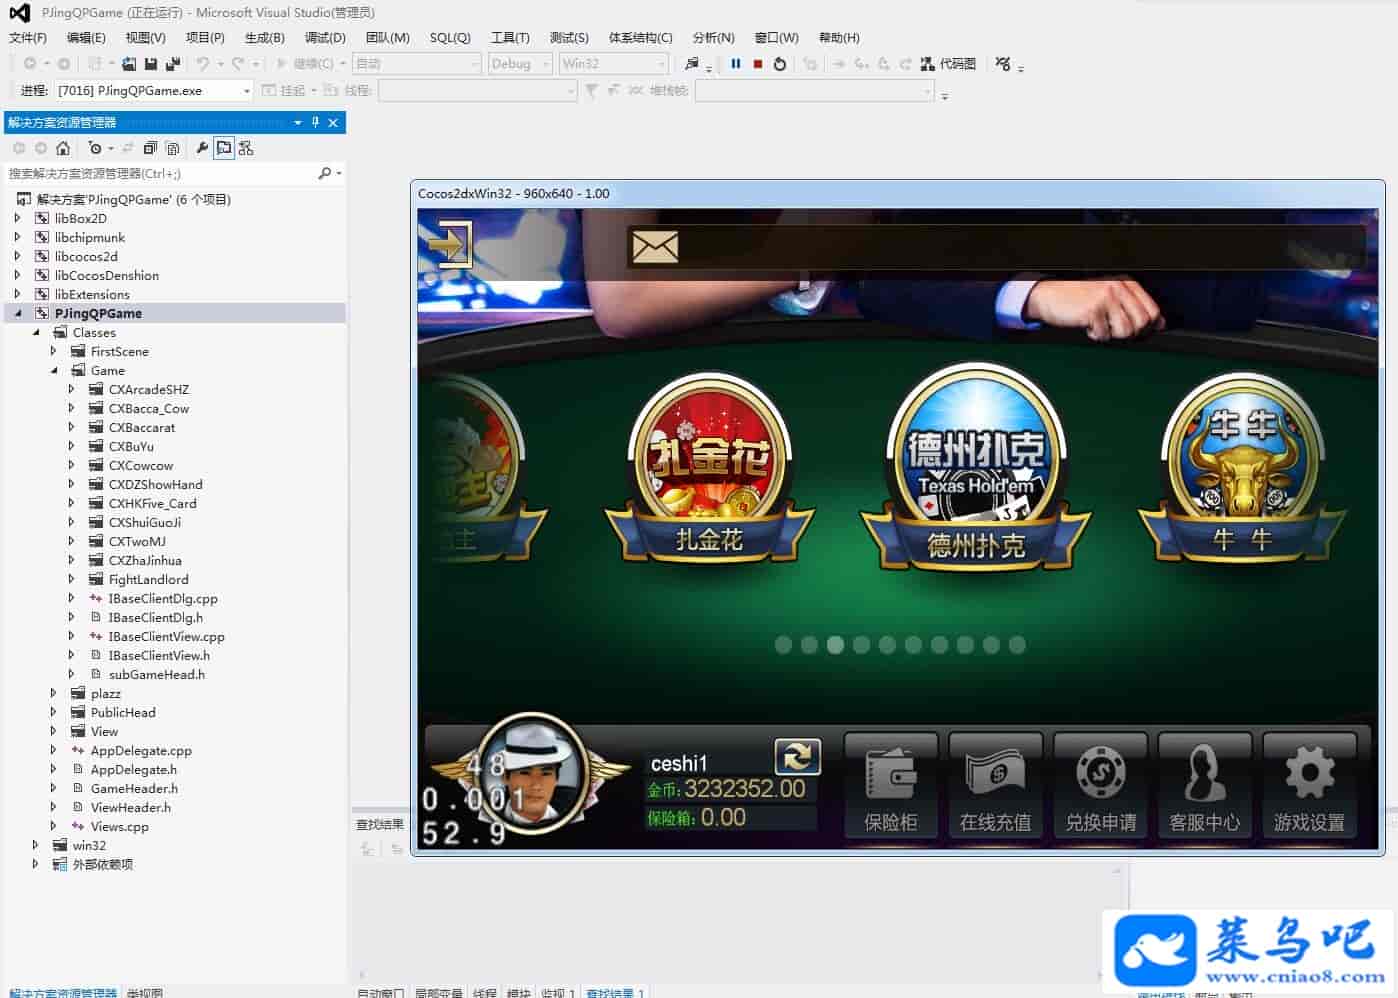Select the third page indicator dot
Viewport: 1398px width, 998px height.
tap(835, 645)
